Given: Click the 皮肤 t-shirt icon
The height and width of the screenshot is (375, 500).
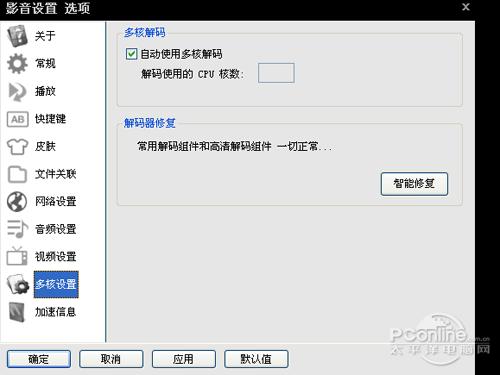Looking at the screenshot, I should [x=17, y=146].
